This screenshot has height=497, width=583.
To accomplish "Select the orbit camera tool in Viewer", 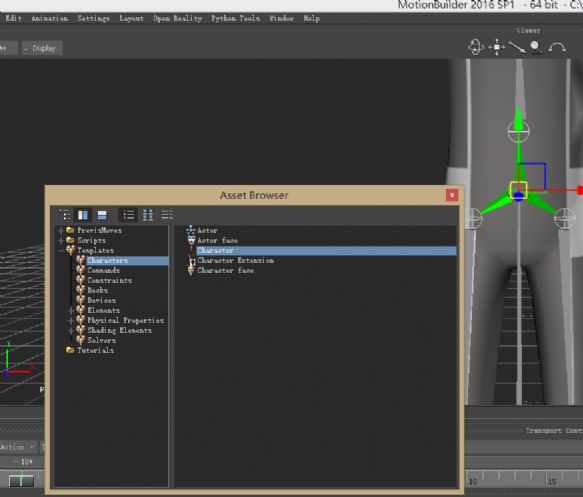I will pos(476,47).
